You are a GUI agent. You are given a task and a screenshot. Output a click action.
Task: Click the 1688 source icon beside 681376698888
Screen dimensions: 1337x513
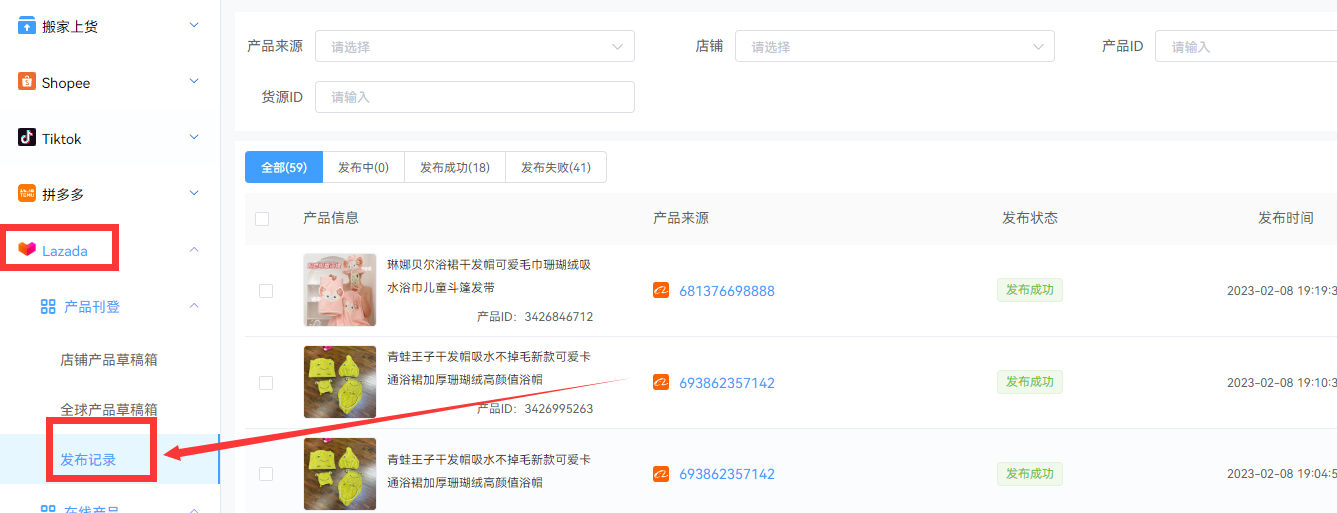[x=661, y=290]
